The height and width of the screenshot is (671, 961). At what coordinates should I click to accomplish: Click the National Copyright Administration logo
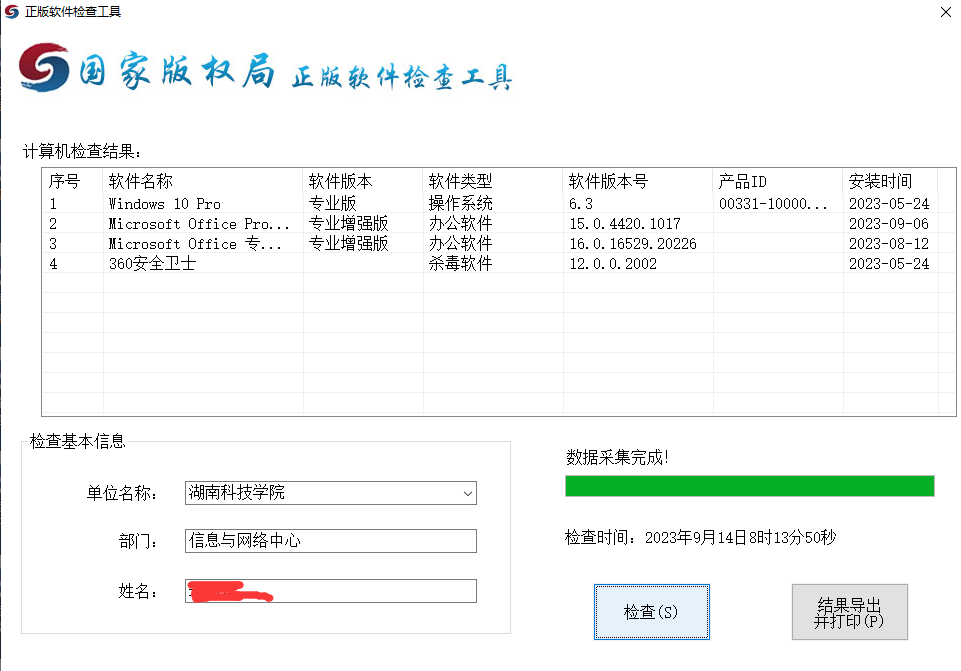(x=45, y=67)
